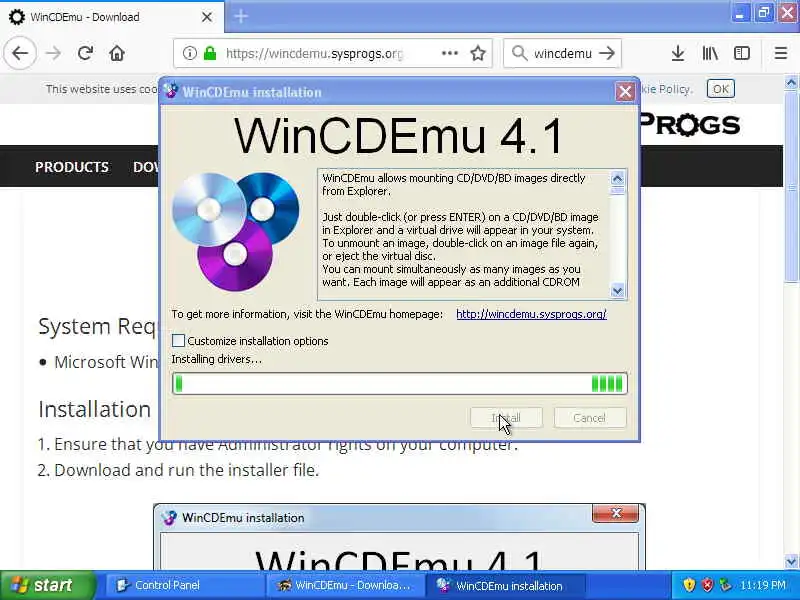Click 'Installing drivers...' status text
The height and width of the screenshot is (600, 800).
[216, 359]
